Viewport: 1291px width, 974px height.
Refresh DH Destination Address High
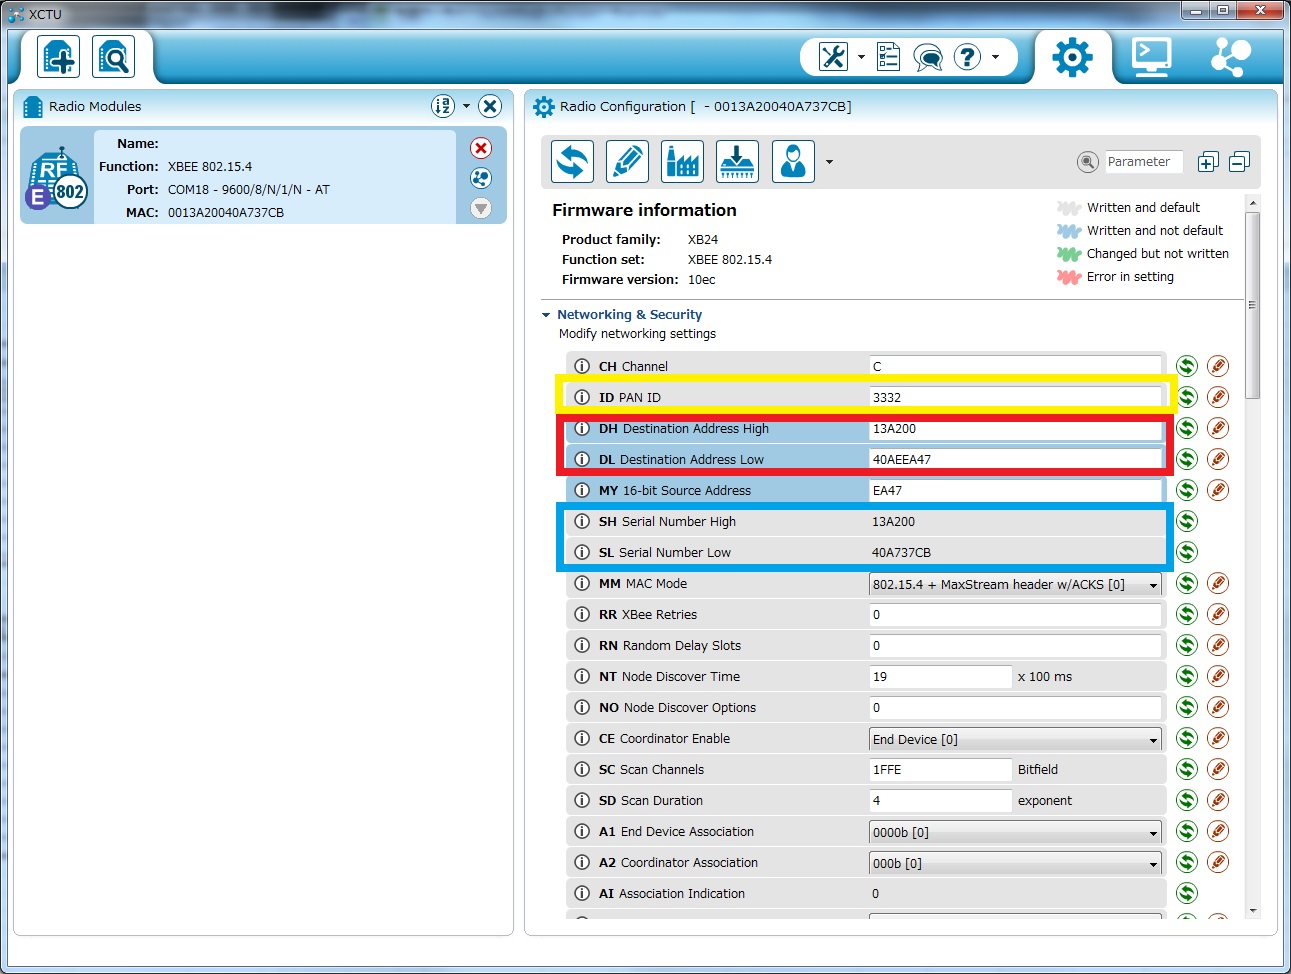click(1187, 428)
